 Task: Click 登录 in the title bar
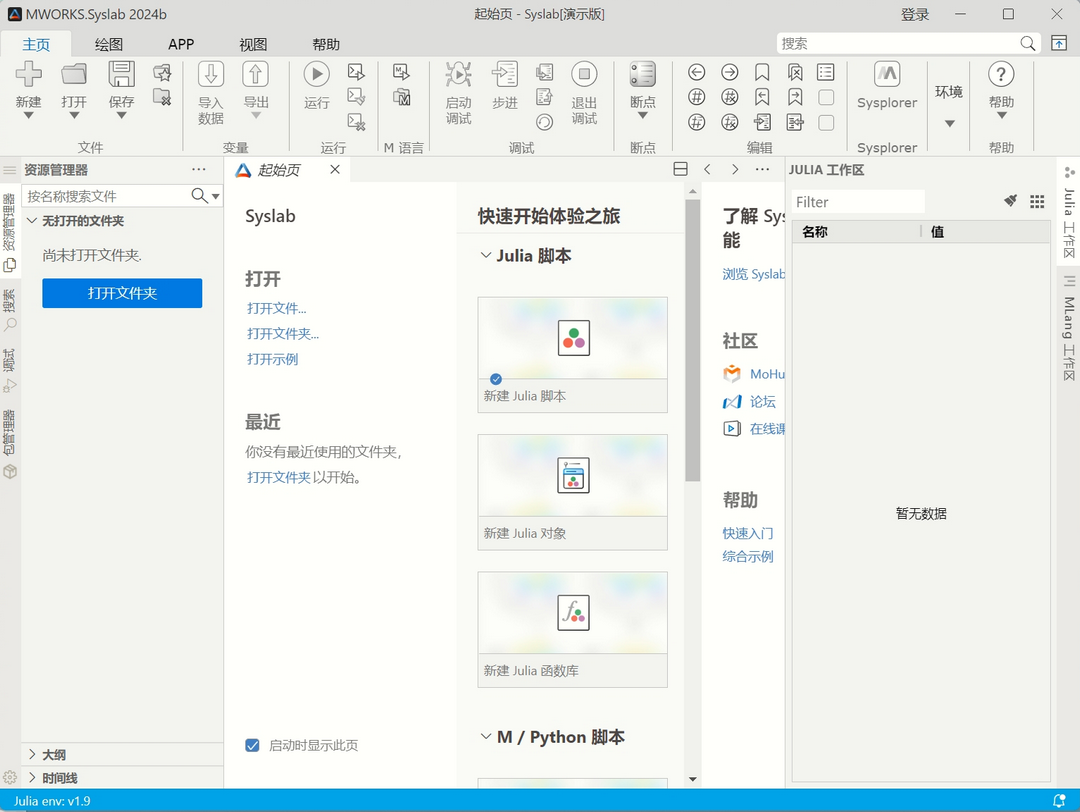(x=915, y=14)
